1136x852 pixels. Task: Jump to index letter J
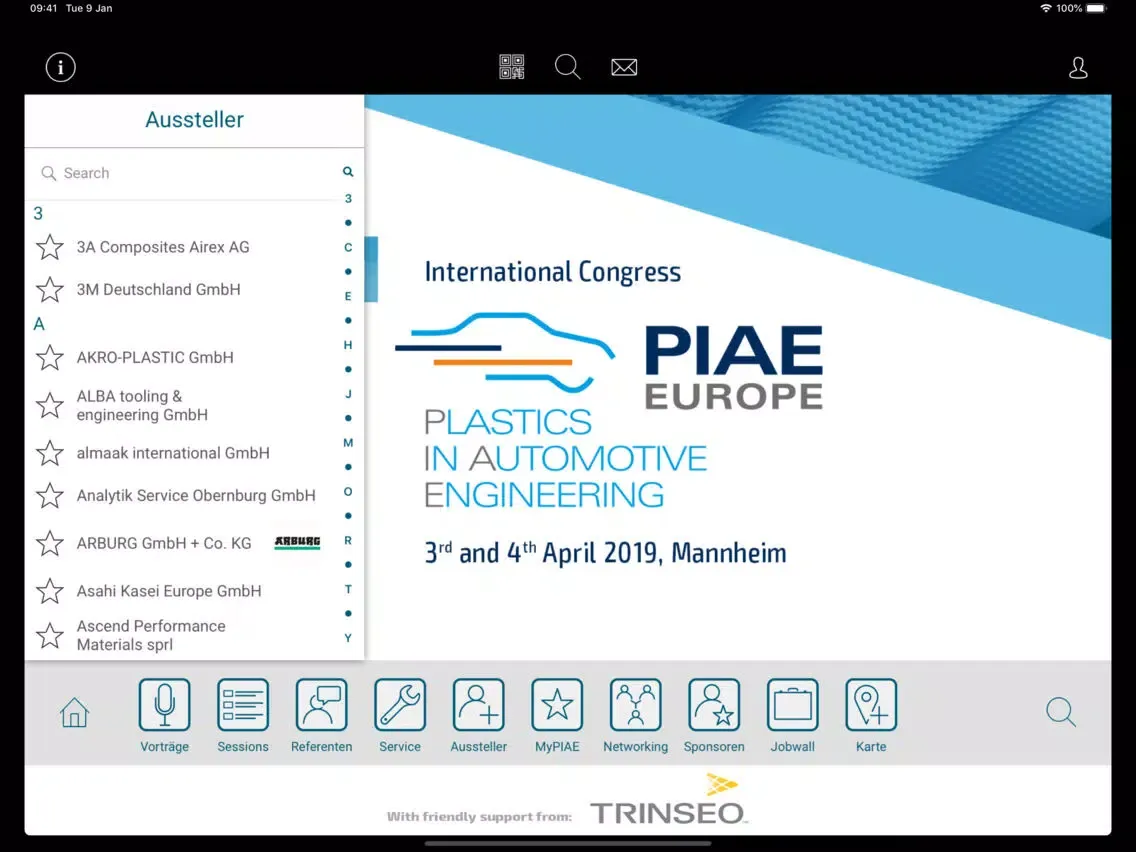348,394
